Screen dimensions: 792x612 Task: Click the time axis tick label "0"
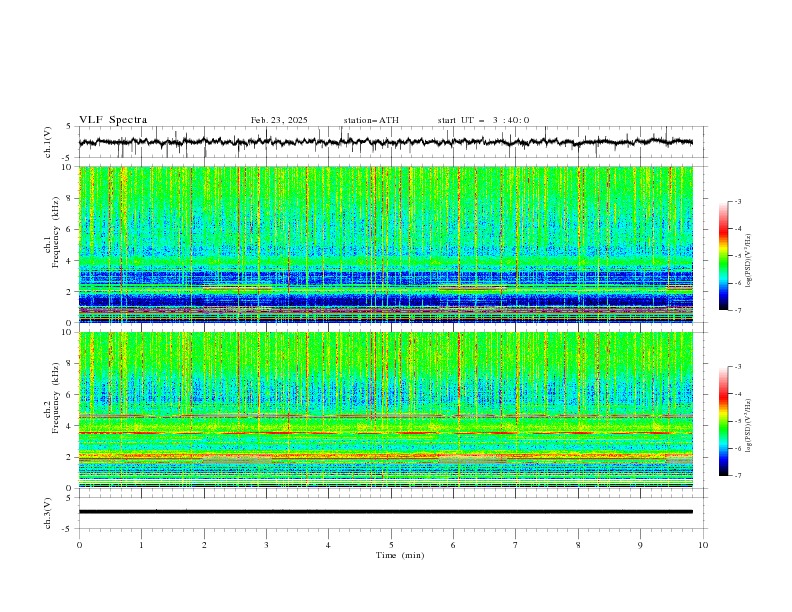79,545
